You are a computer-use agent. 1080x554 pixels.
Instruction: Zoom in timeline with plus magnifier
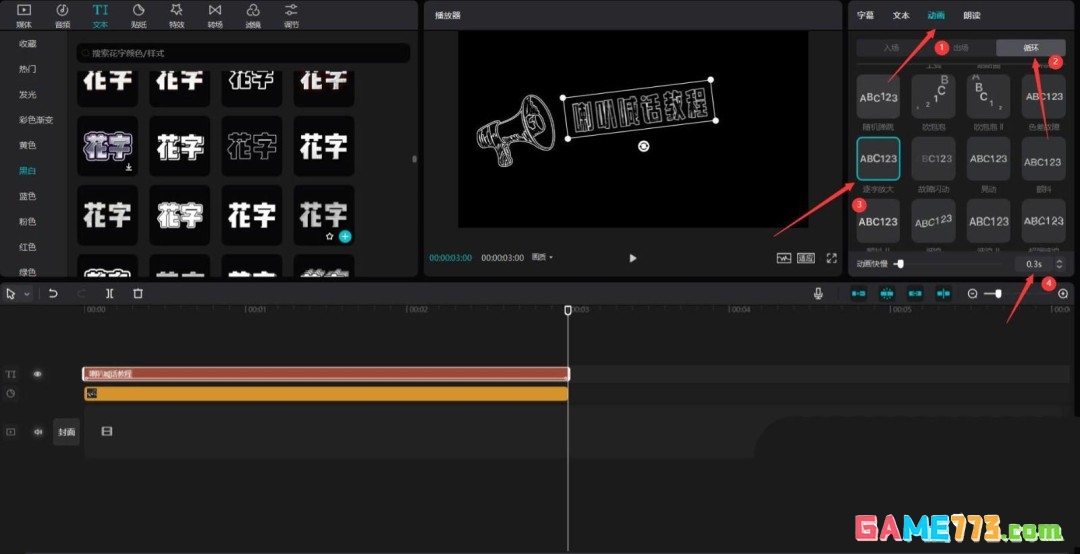click(x=1063, y=294)
